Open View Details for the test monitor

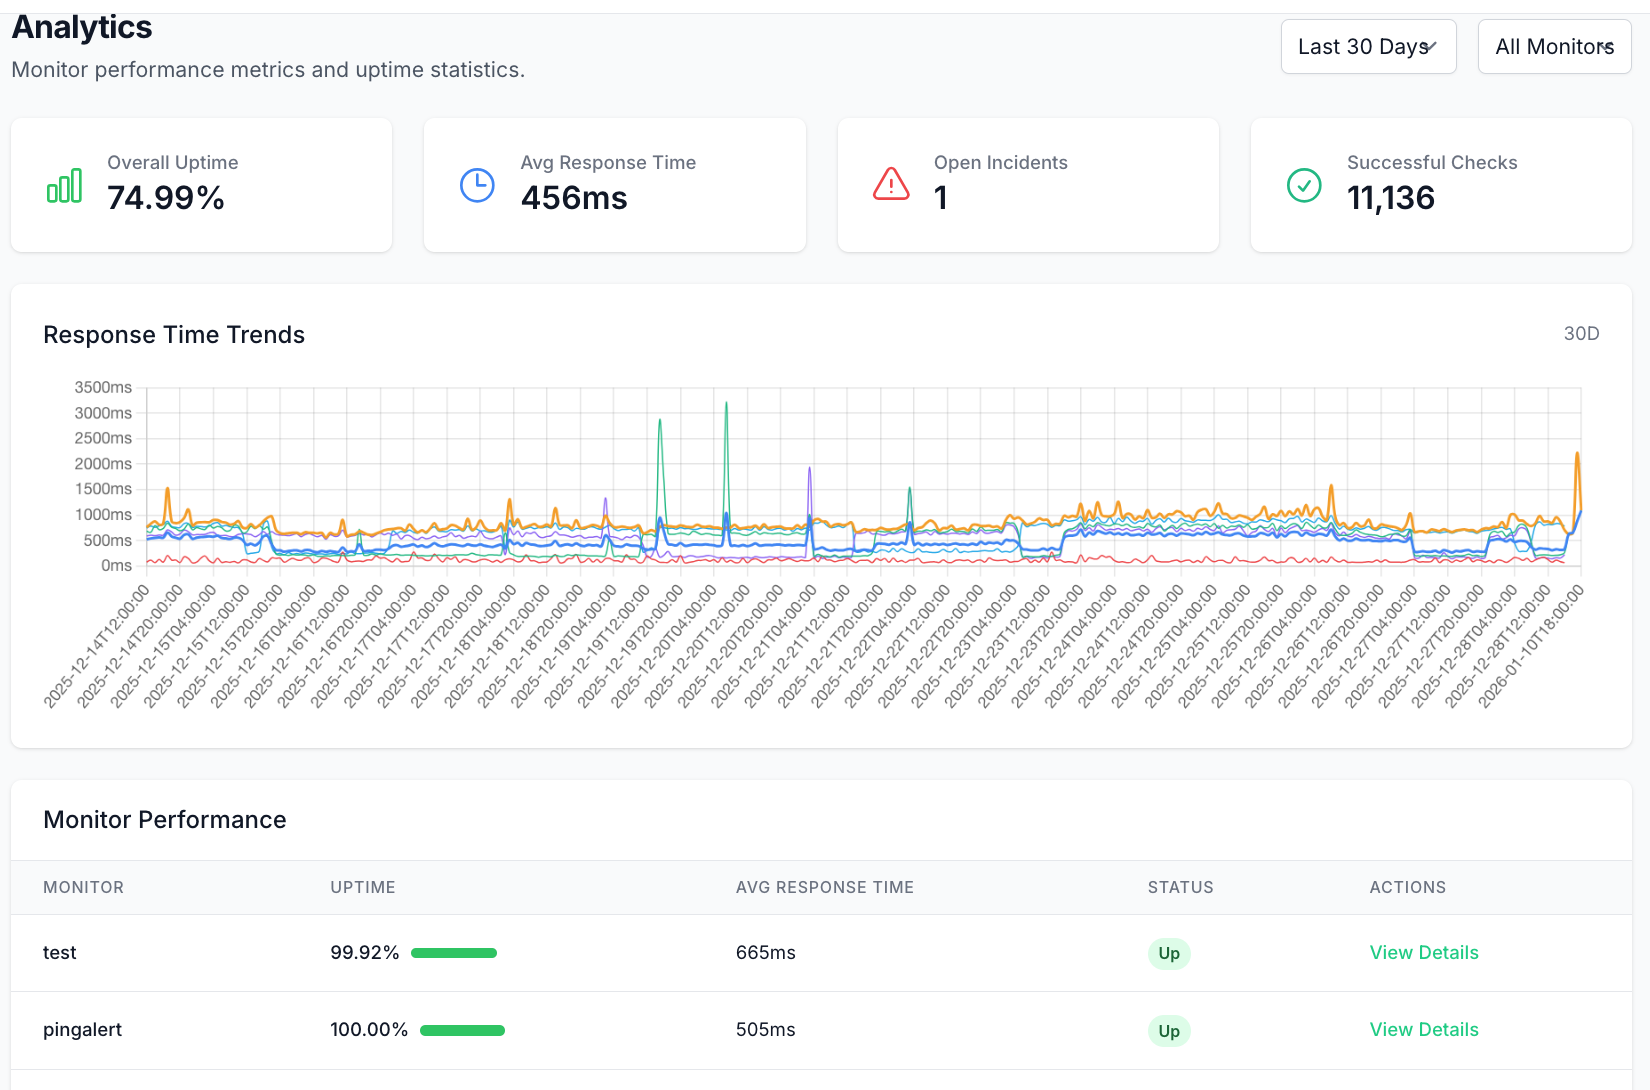(x=1424, y=953)
